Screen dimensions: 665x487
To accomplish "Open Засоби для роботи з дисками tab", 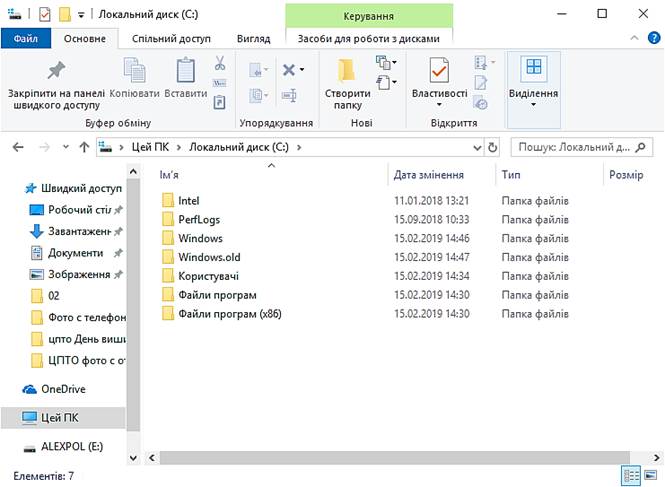I will pos(369,39).
